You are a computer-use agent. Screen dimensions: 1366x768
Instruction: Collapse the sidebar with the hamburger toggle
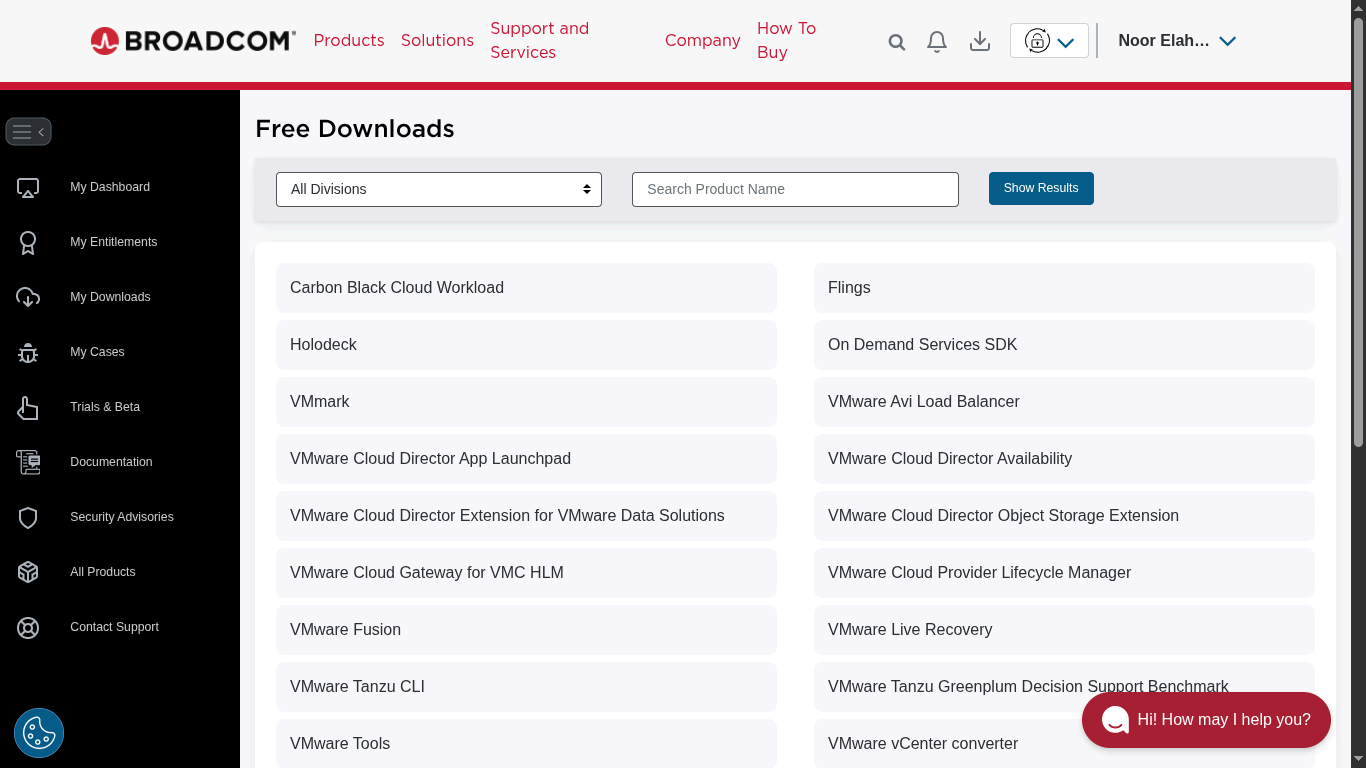(28, 131)
